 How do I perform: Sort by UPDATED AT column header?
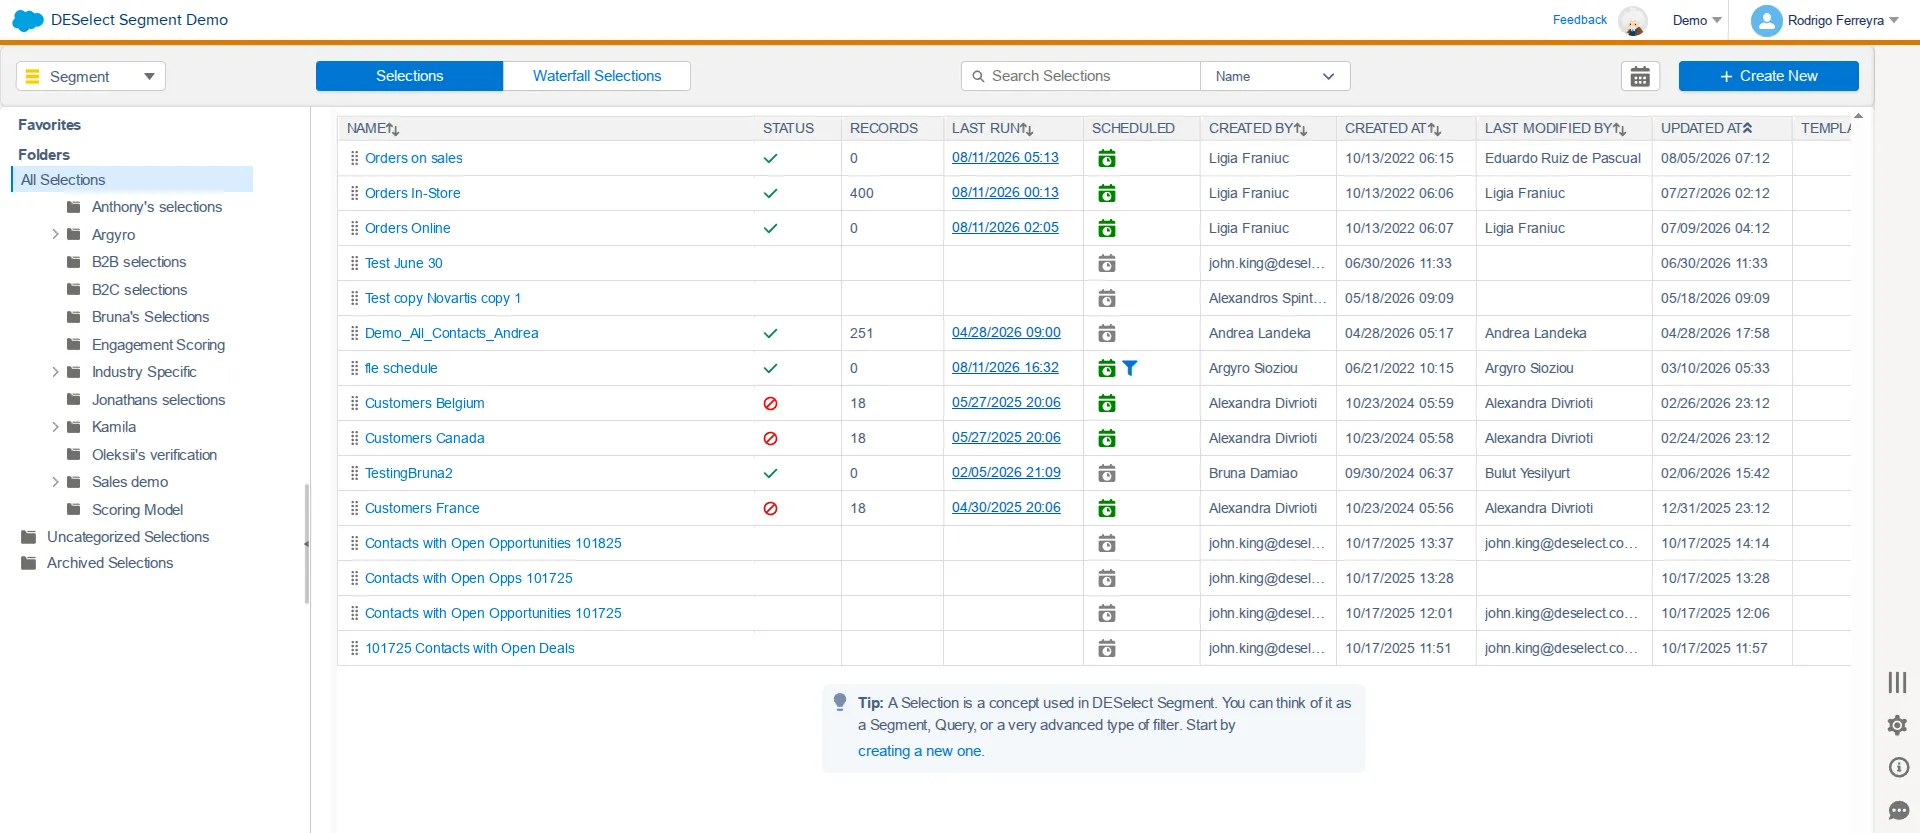[1707, 128]
